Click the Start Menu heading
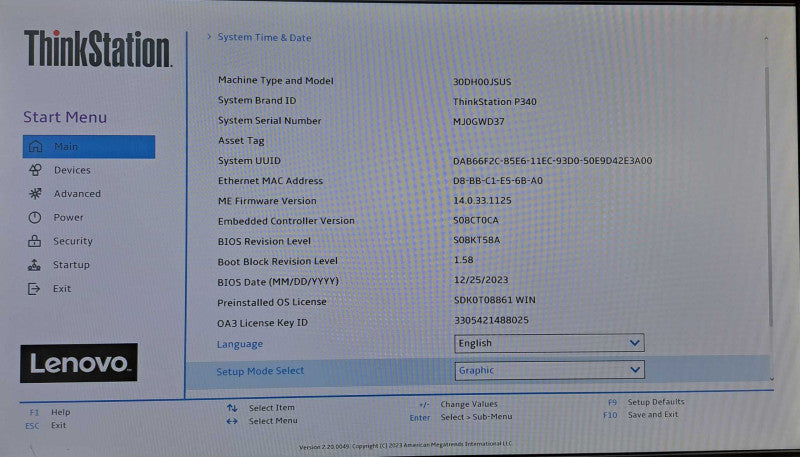Screen dimensions: 800x457 point(65,117)
